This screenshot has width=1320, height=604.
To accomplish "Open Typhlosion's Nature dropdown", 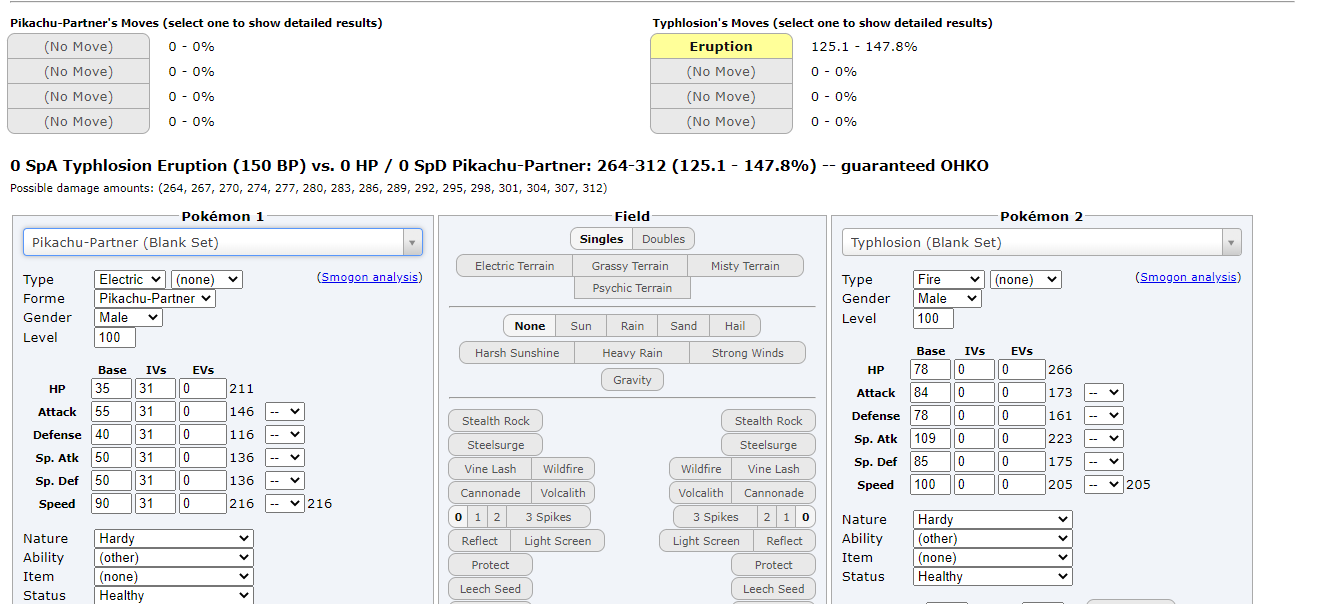I will pyautogui.click(x=993, y=520).
